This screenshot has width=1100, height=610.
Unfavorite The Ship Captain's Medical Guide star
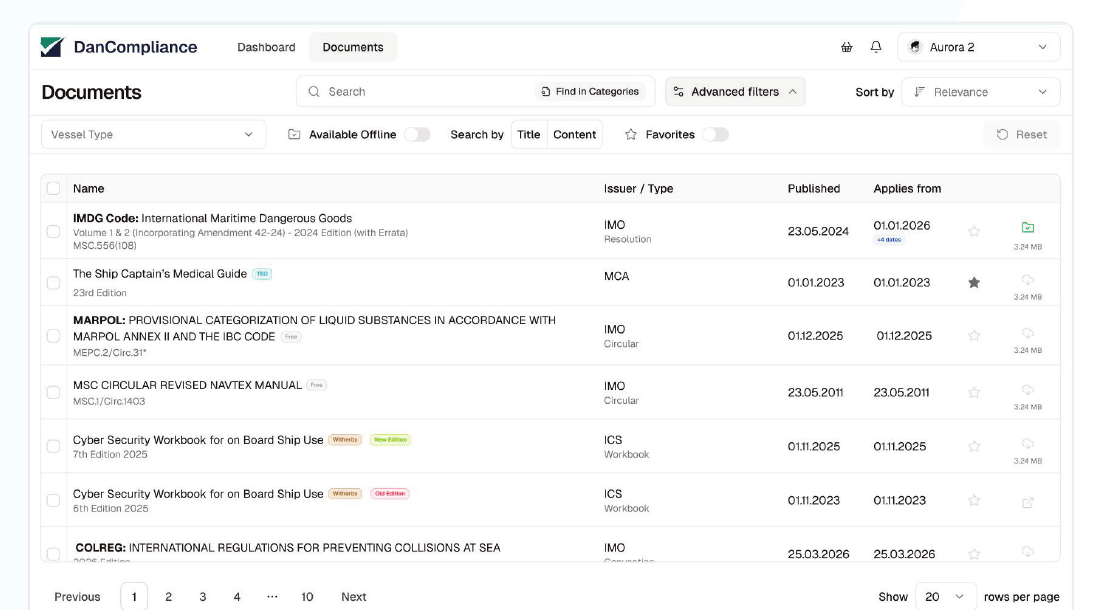[x=974, y=283]
